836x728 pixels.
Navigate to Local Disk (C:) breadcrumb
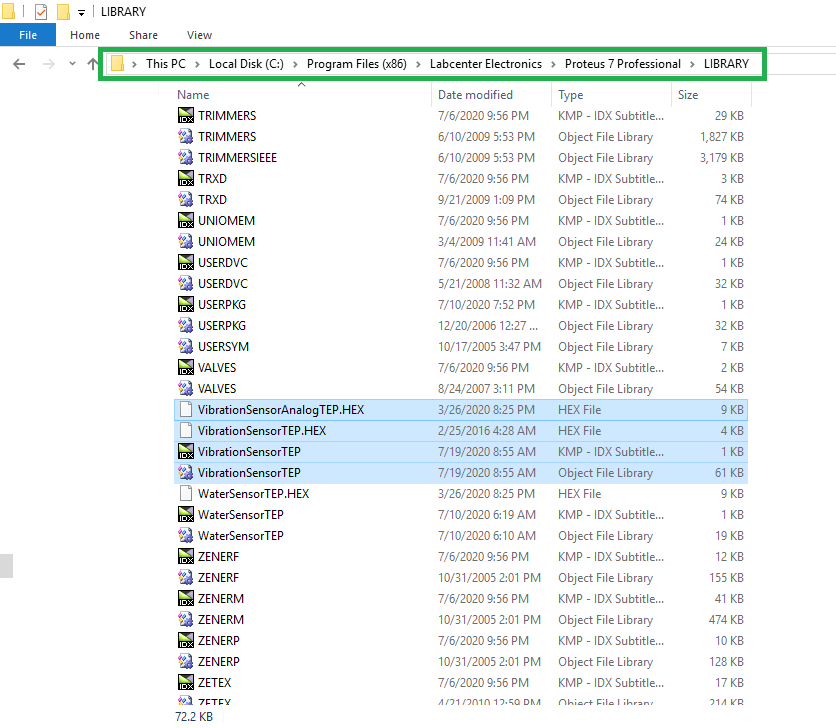(x=246, y=64)
